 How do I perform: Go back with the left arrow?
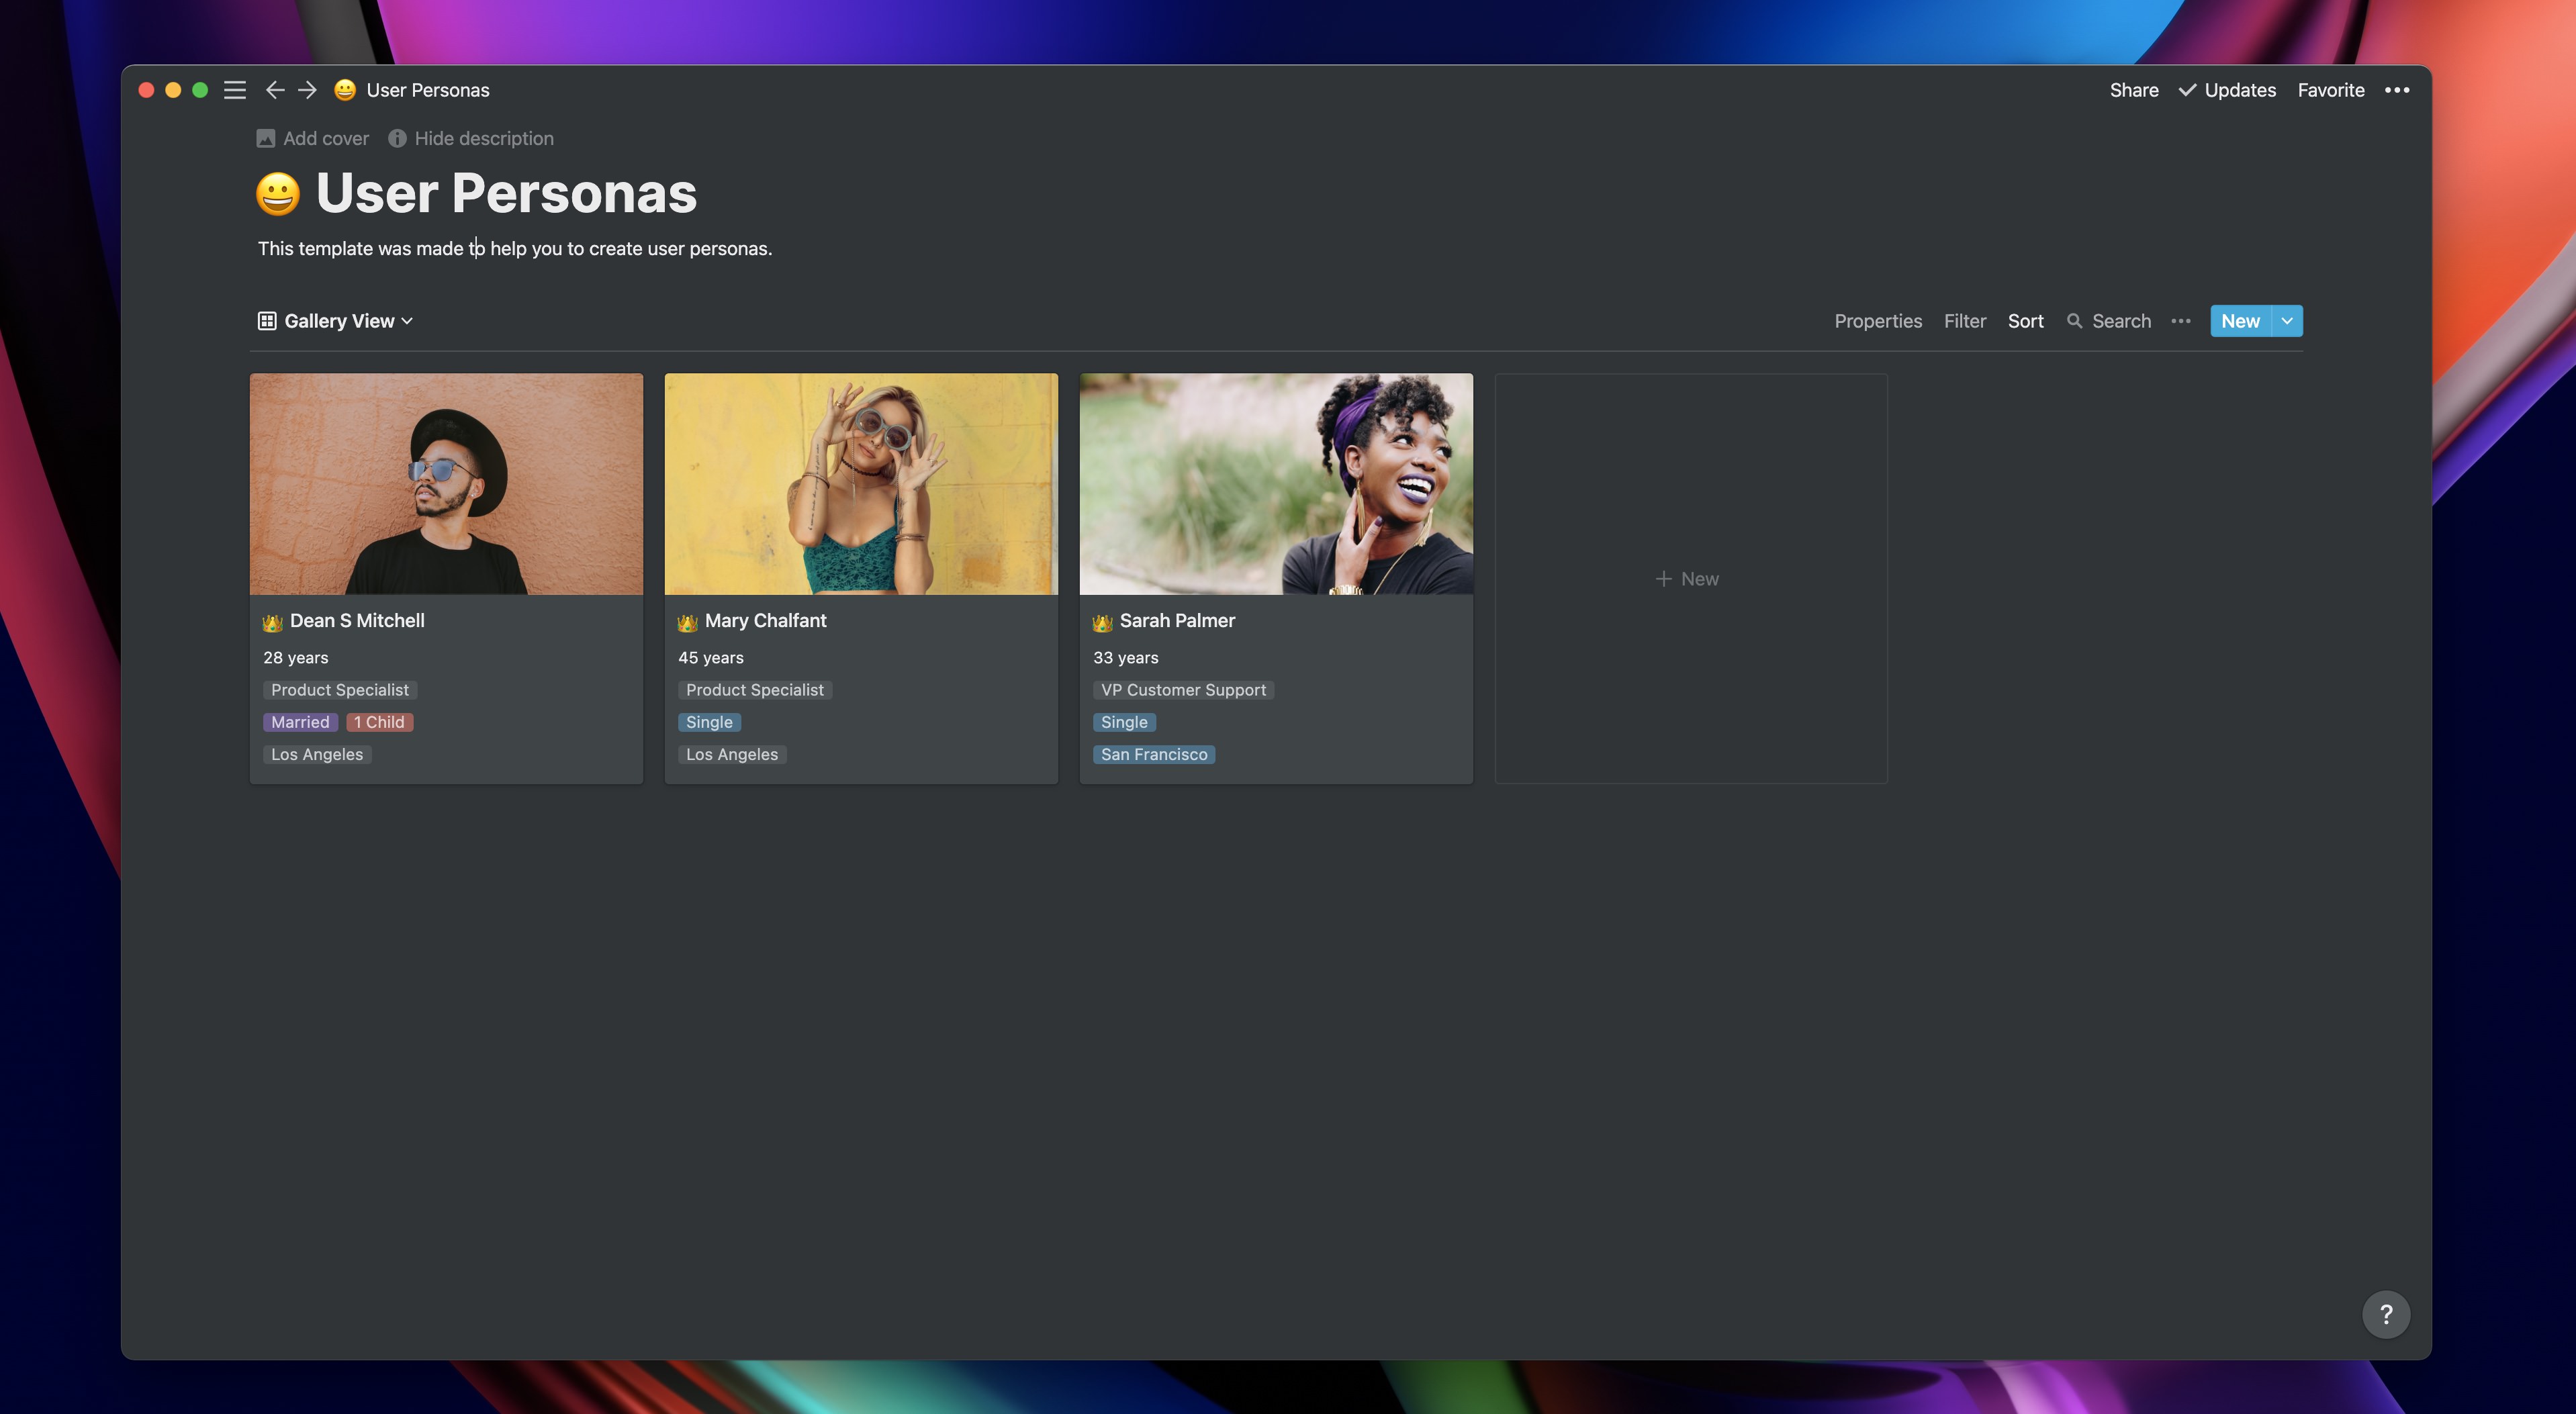[x=275, y=90]
